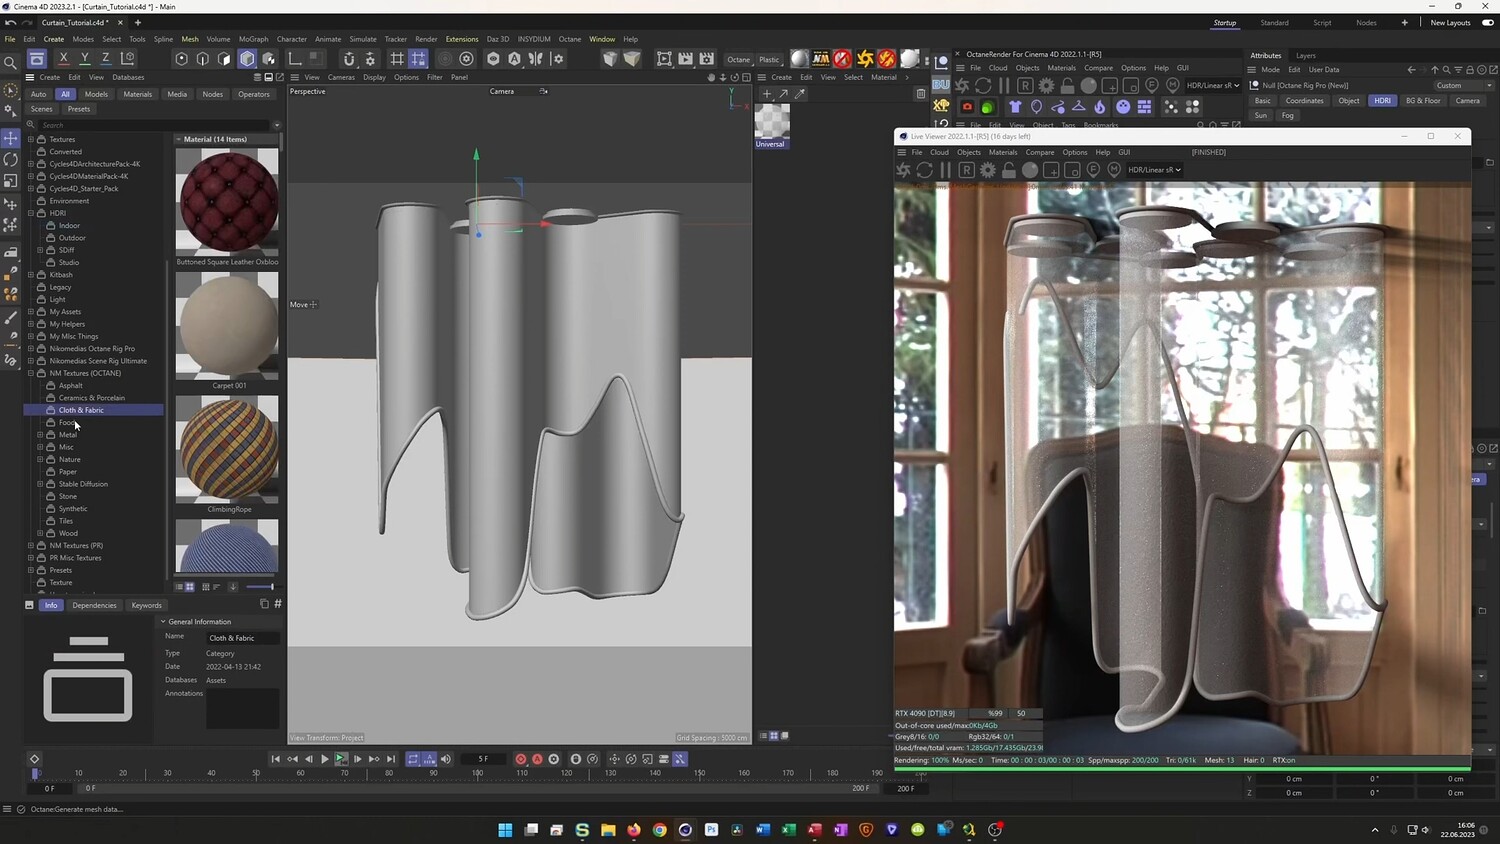Select the Move tool in left toolbar
1500x844 pixels.
(11, 138)
